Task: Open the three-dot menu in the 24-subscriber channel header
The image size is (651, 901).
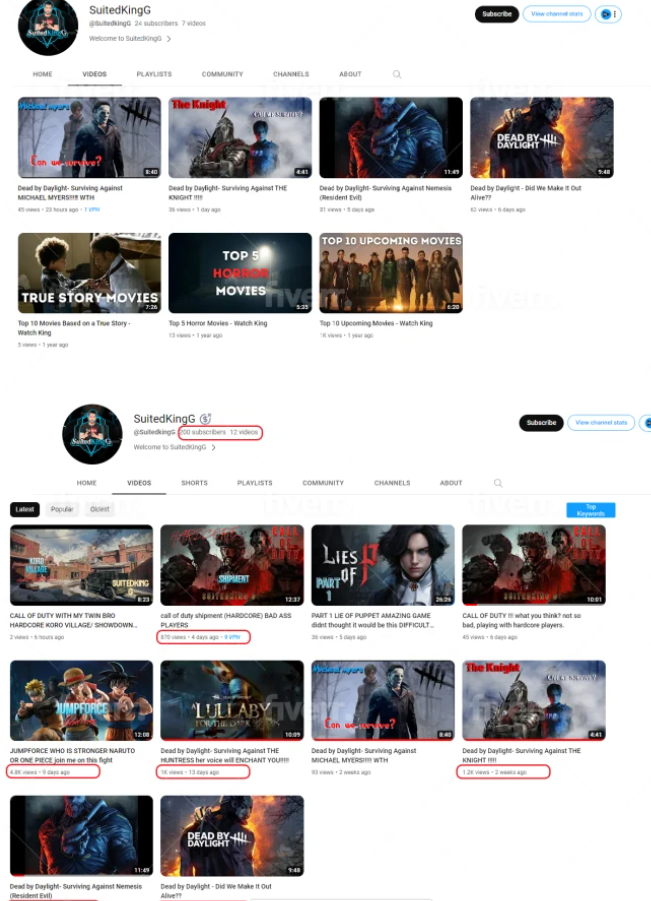Action: pos(616,14)
